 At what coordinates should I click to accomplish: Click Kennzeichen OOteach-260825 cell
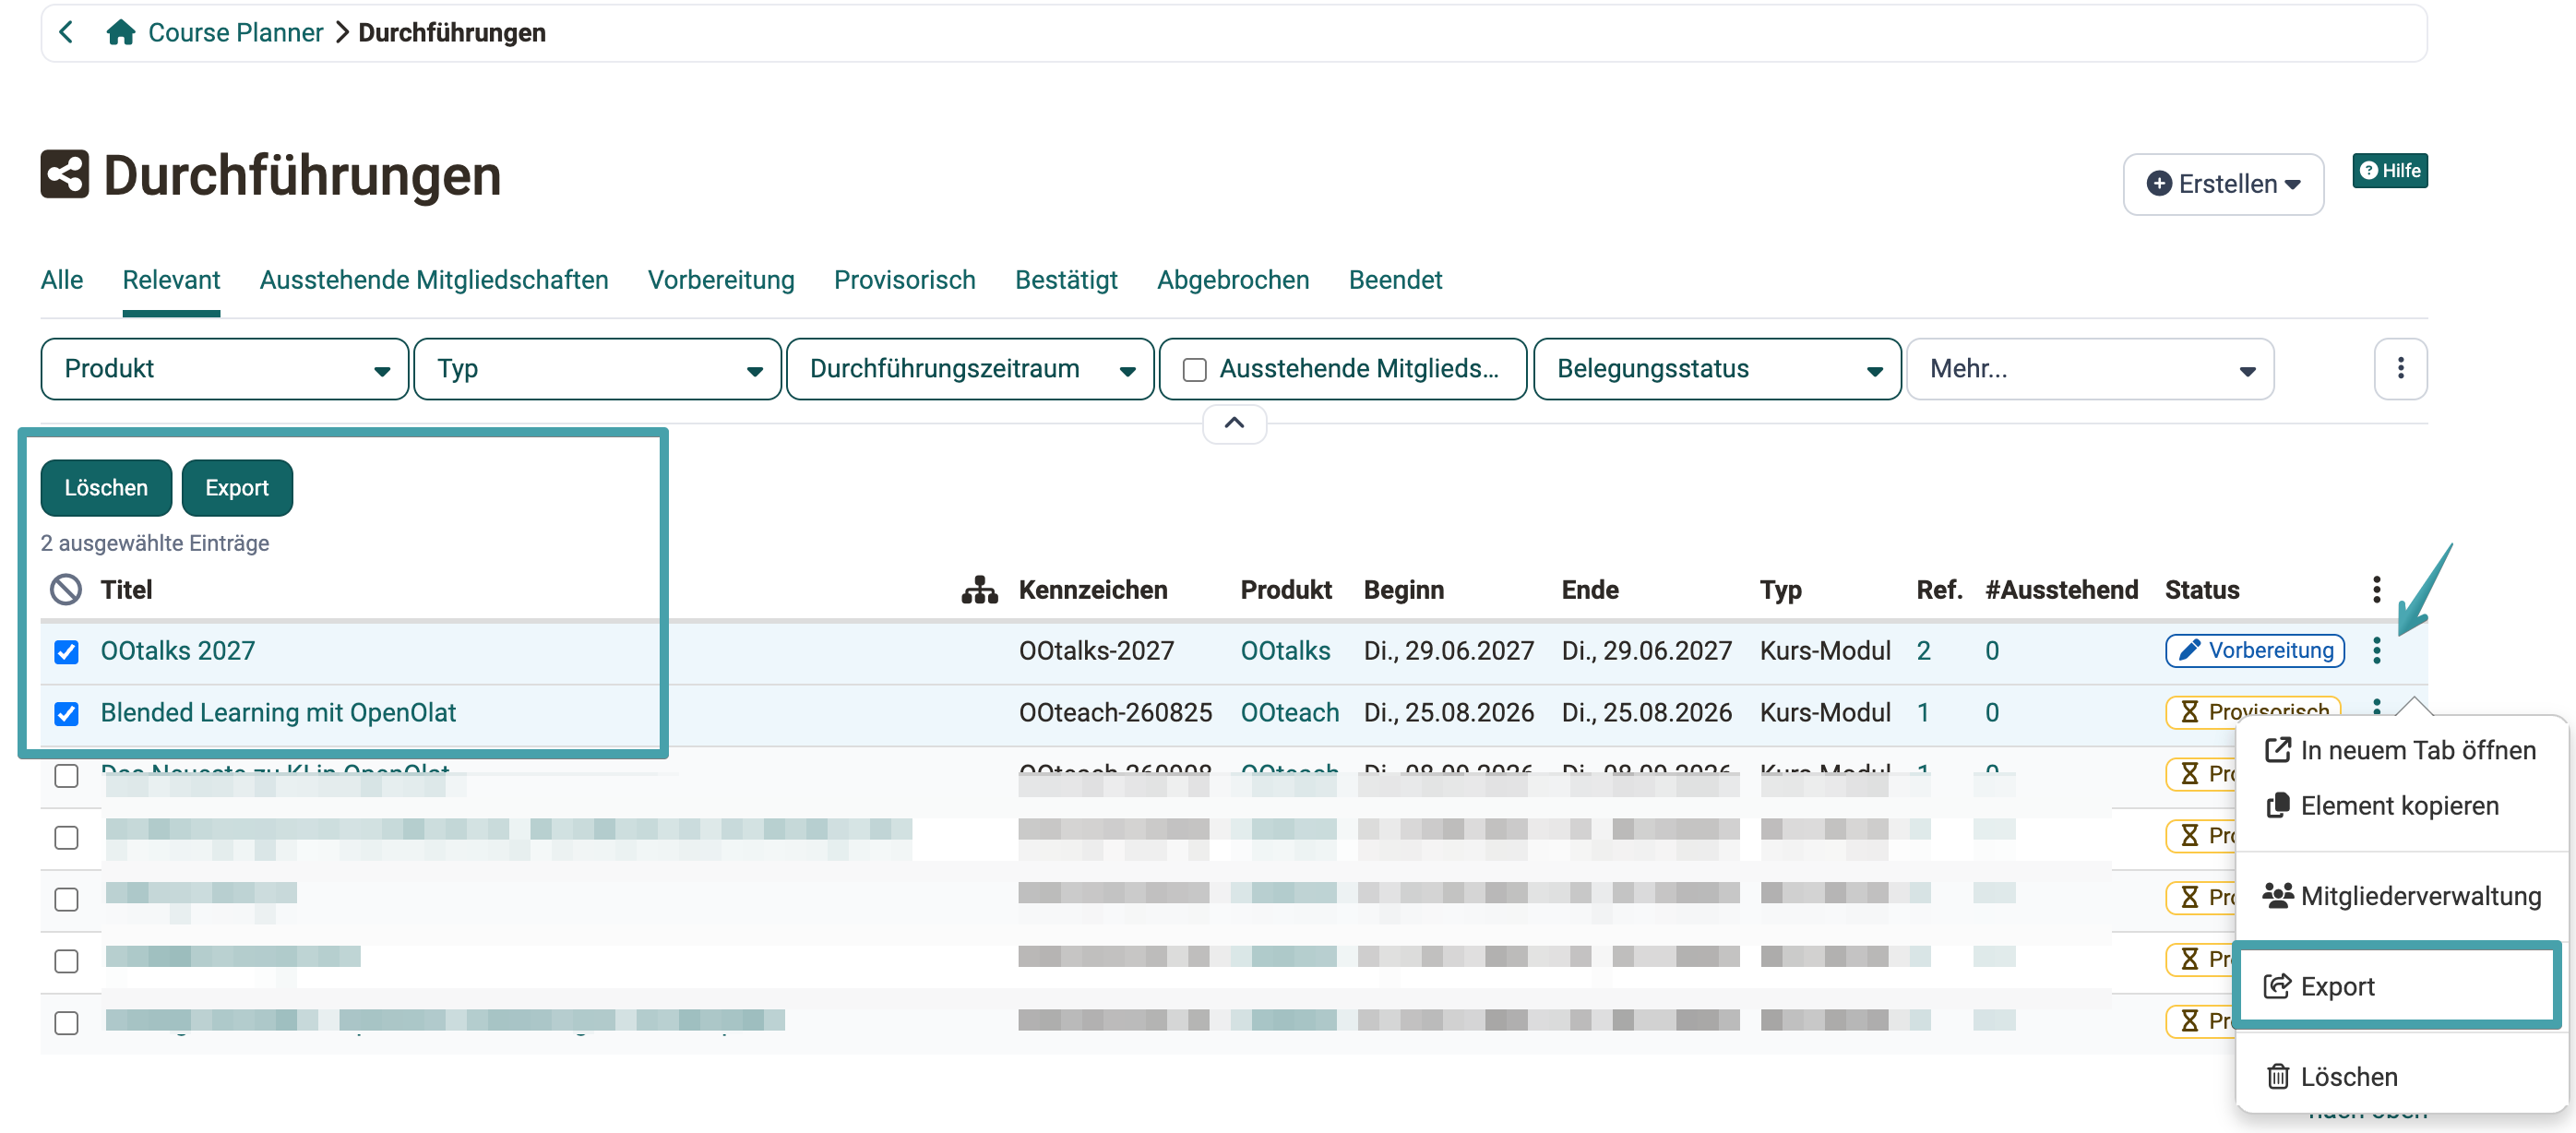coord(1115,713)
